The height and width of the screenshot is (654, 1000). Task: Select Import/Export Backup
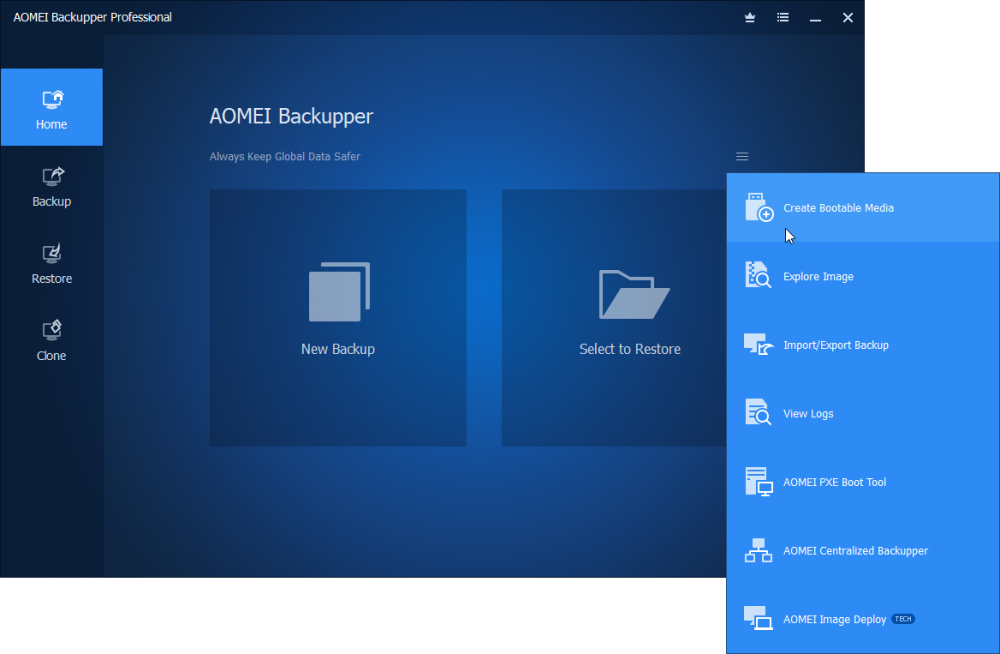(x=863, y=345)
